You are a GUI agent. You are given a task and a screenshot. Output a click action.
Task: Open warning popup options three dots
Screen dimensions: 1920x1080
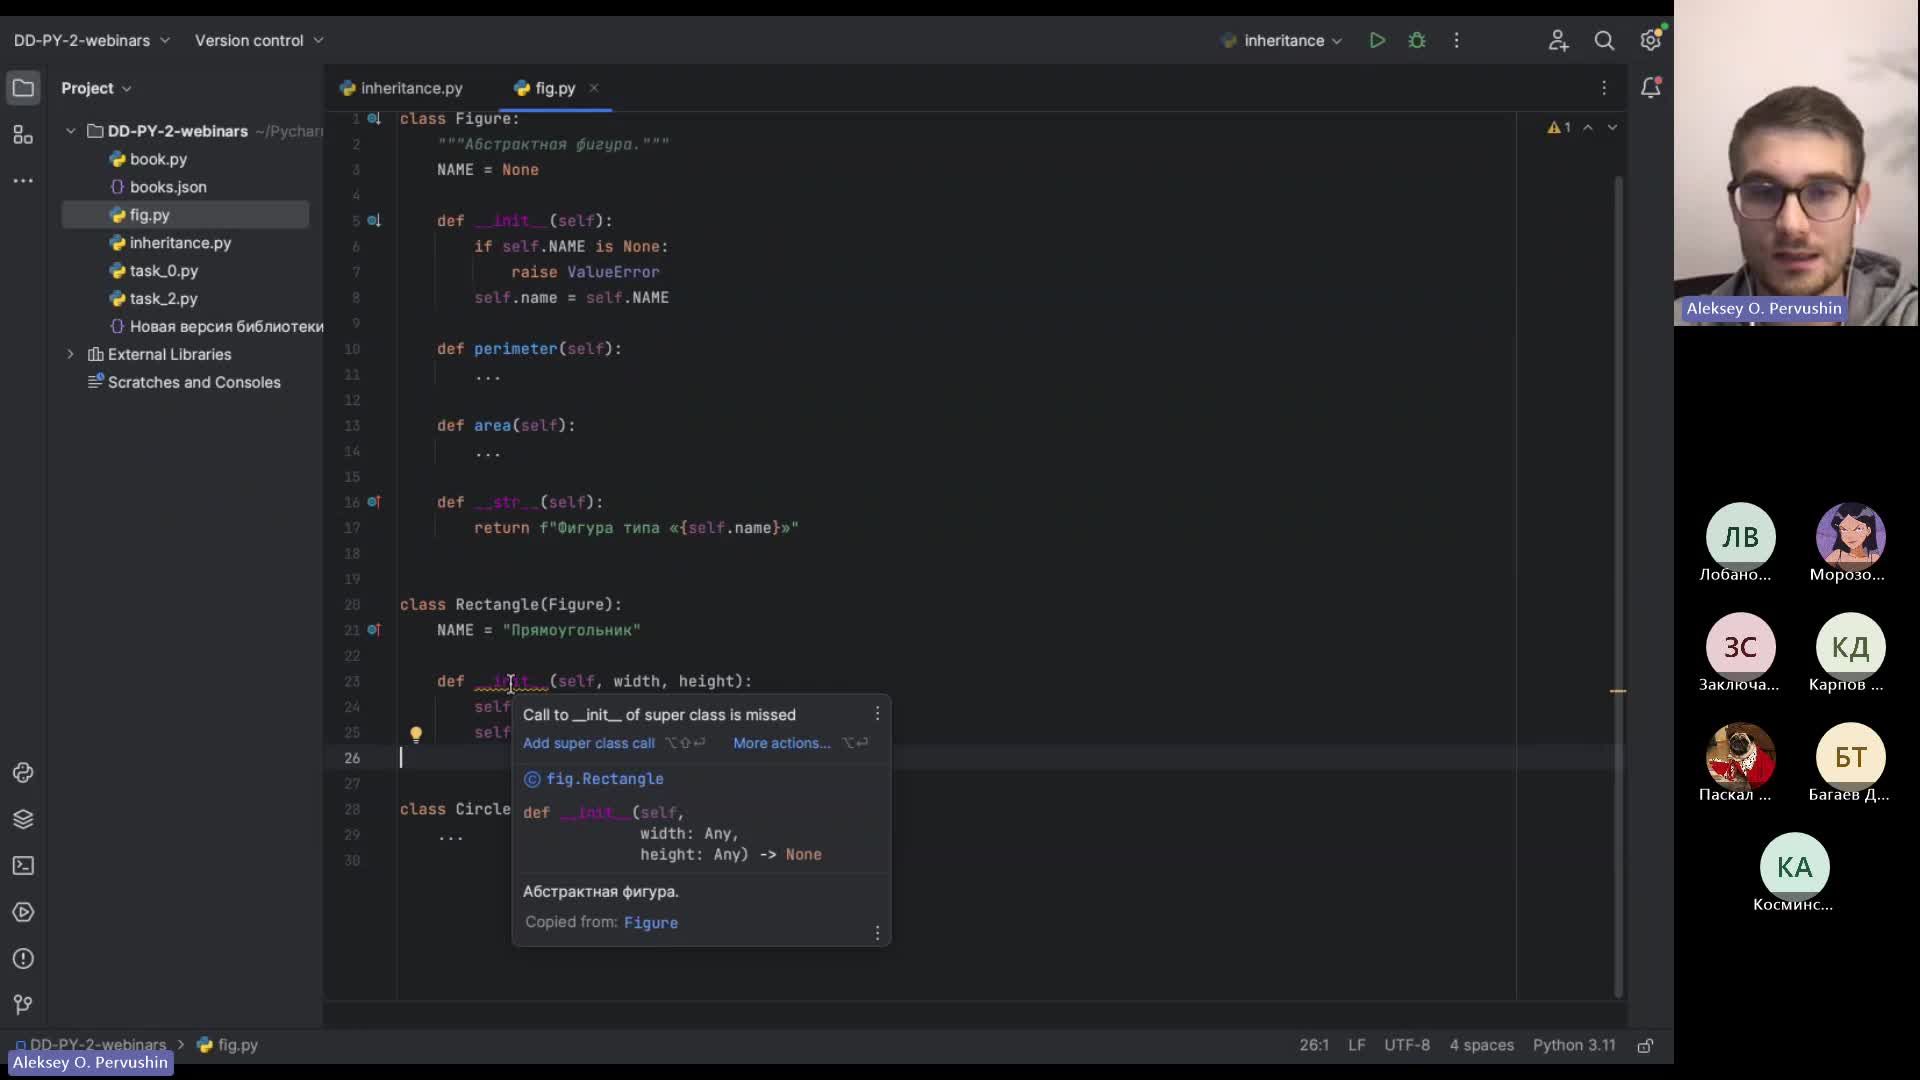click(878, 714)
